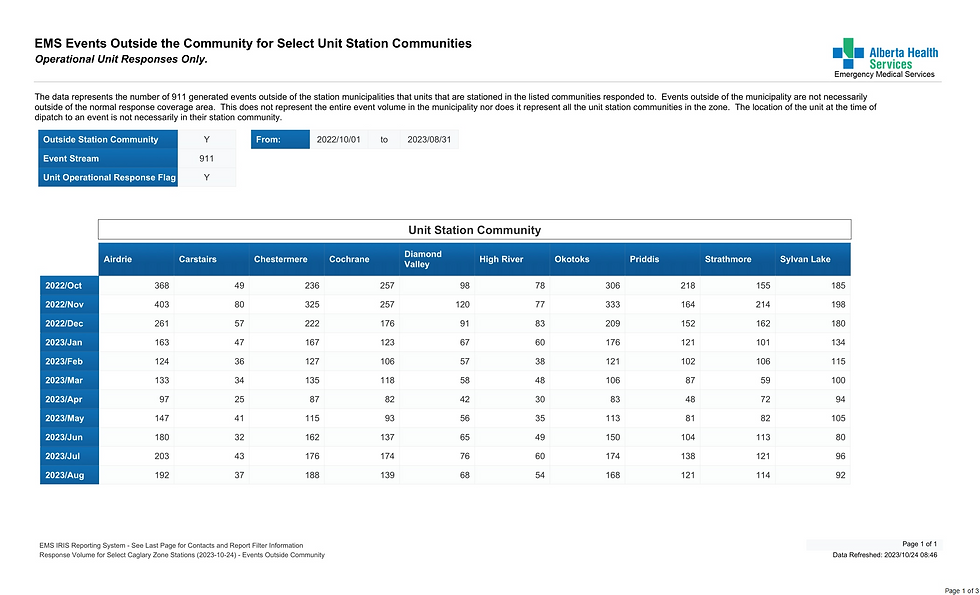Click the end date 2023/08/31 field
Viewport: 980px width, 595px height.
[428, 140]
